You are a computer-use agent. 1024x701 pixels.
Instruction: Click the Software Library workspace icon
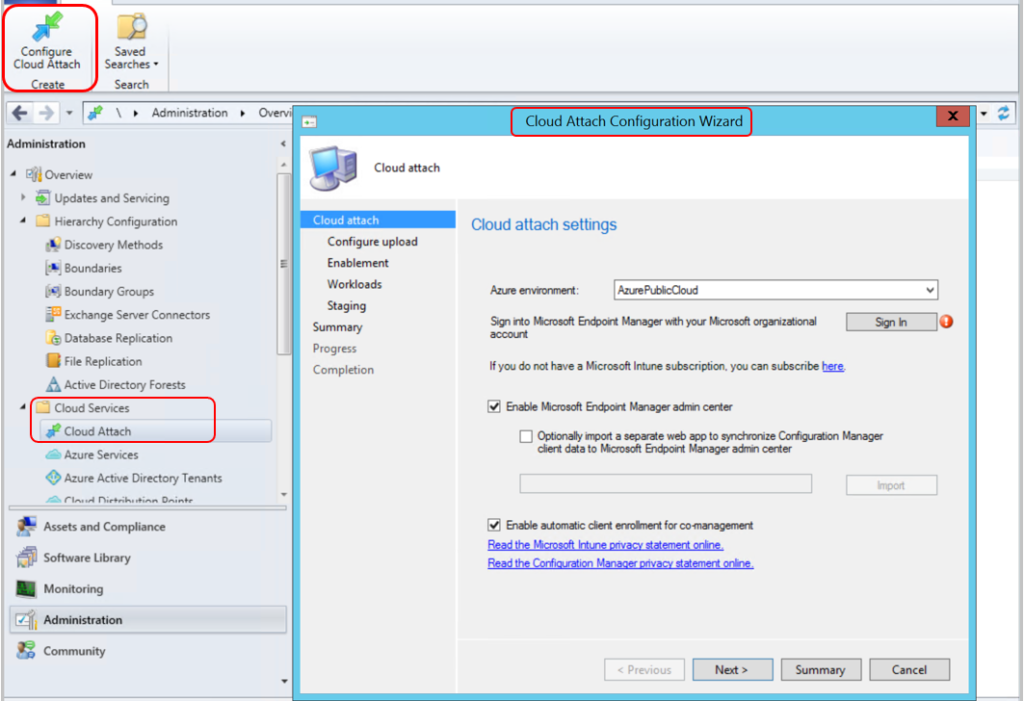point(26,557)
